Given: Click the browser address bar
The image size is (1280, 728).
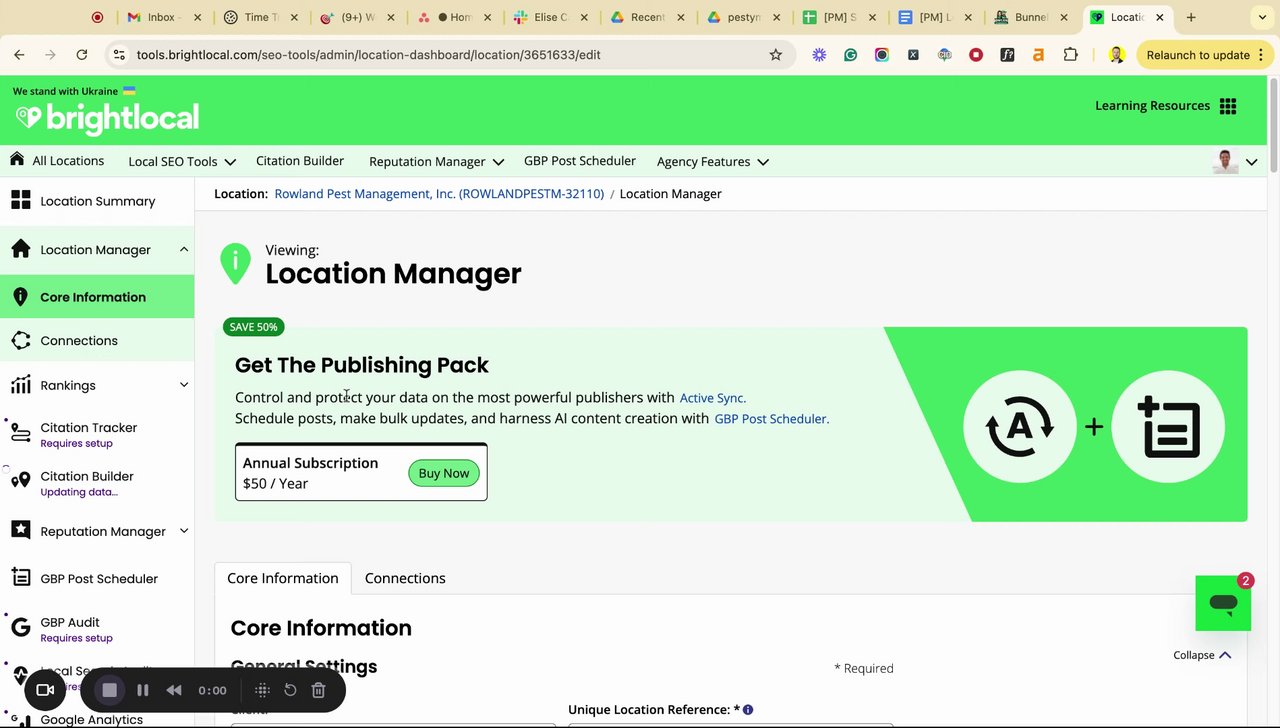Looking at the screenshot, I should 450,55.
